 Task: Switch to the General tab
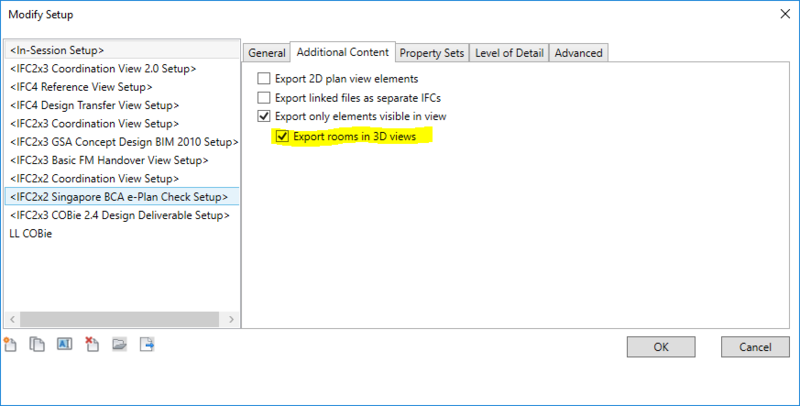coord(267,53)
